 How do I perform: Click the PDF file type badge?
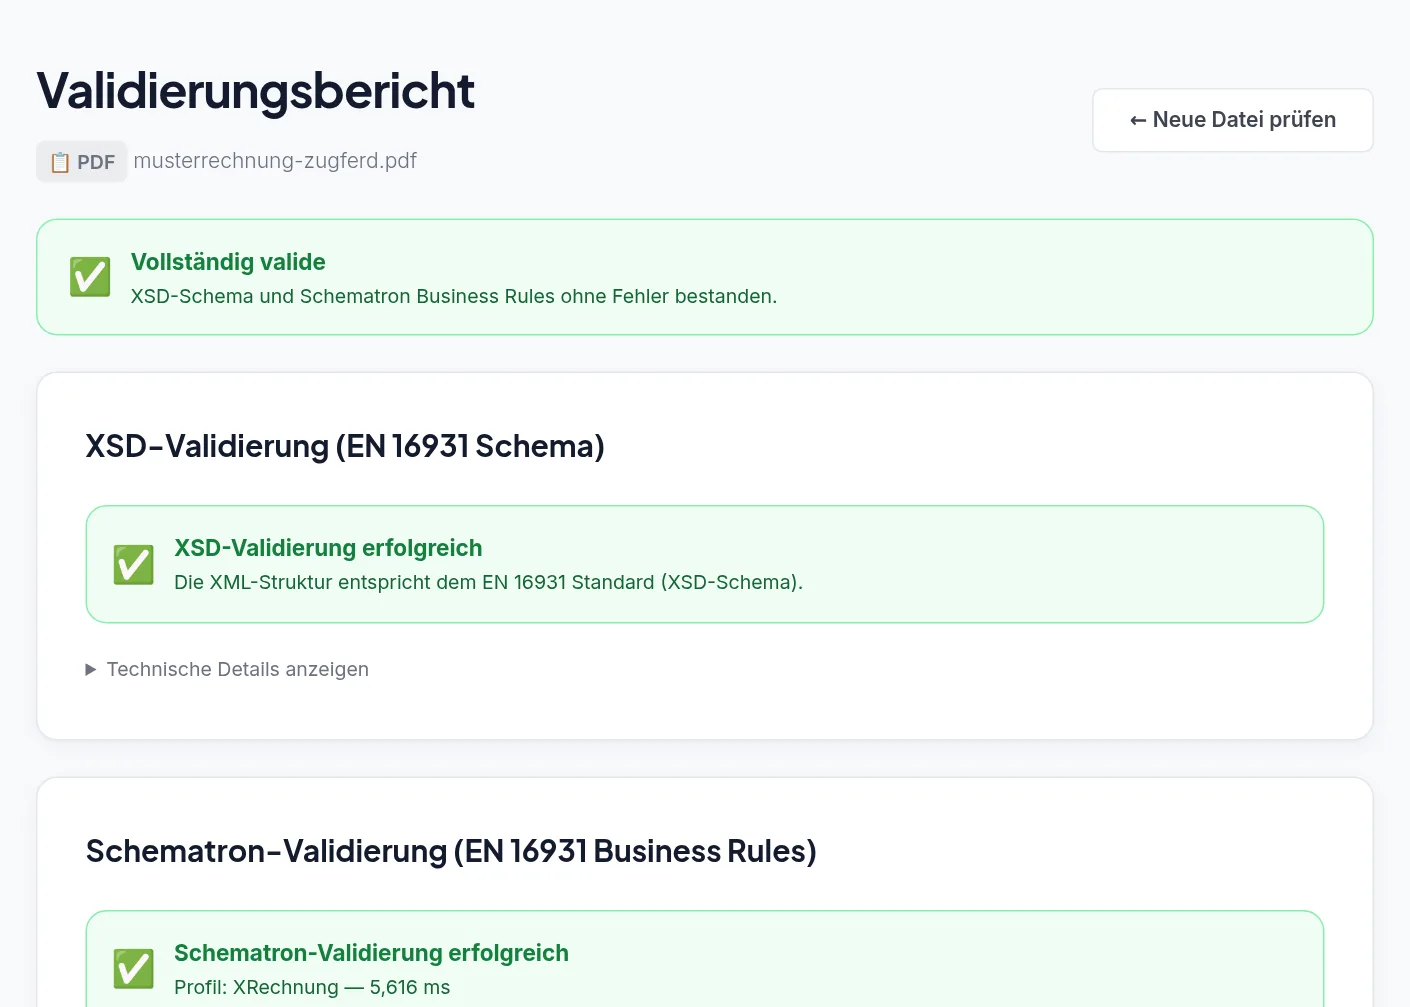click(x=82, y=162)
